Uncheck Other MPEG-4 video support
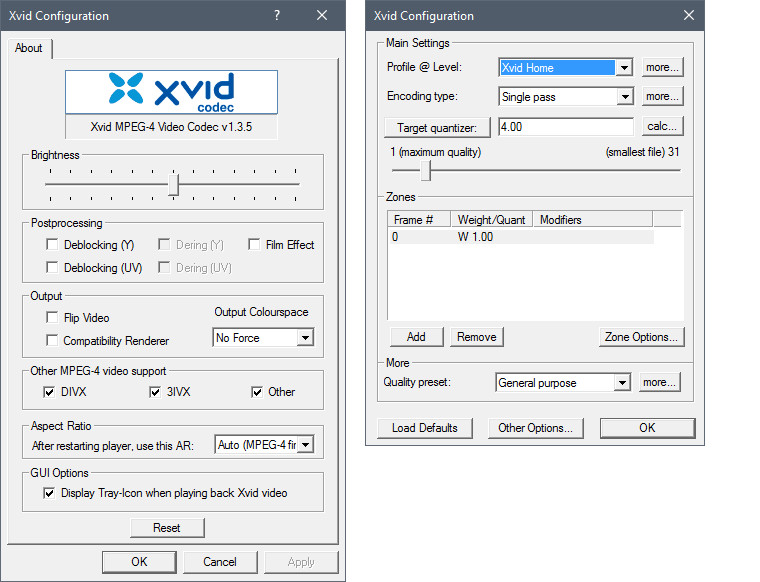Screen dimensions: 760x582 click(x=256, y=392)
